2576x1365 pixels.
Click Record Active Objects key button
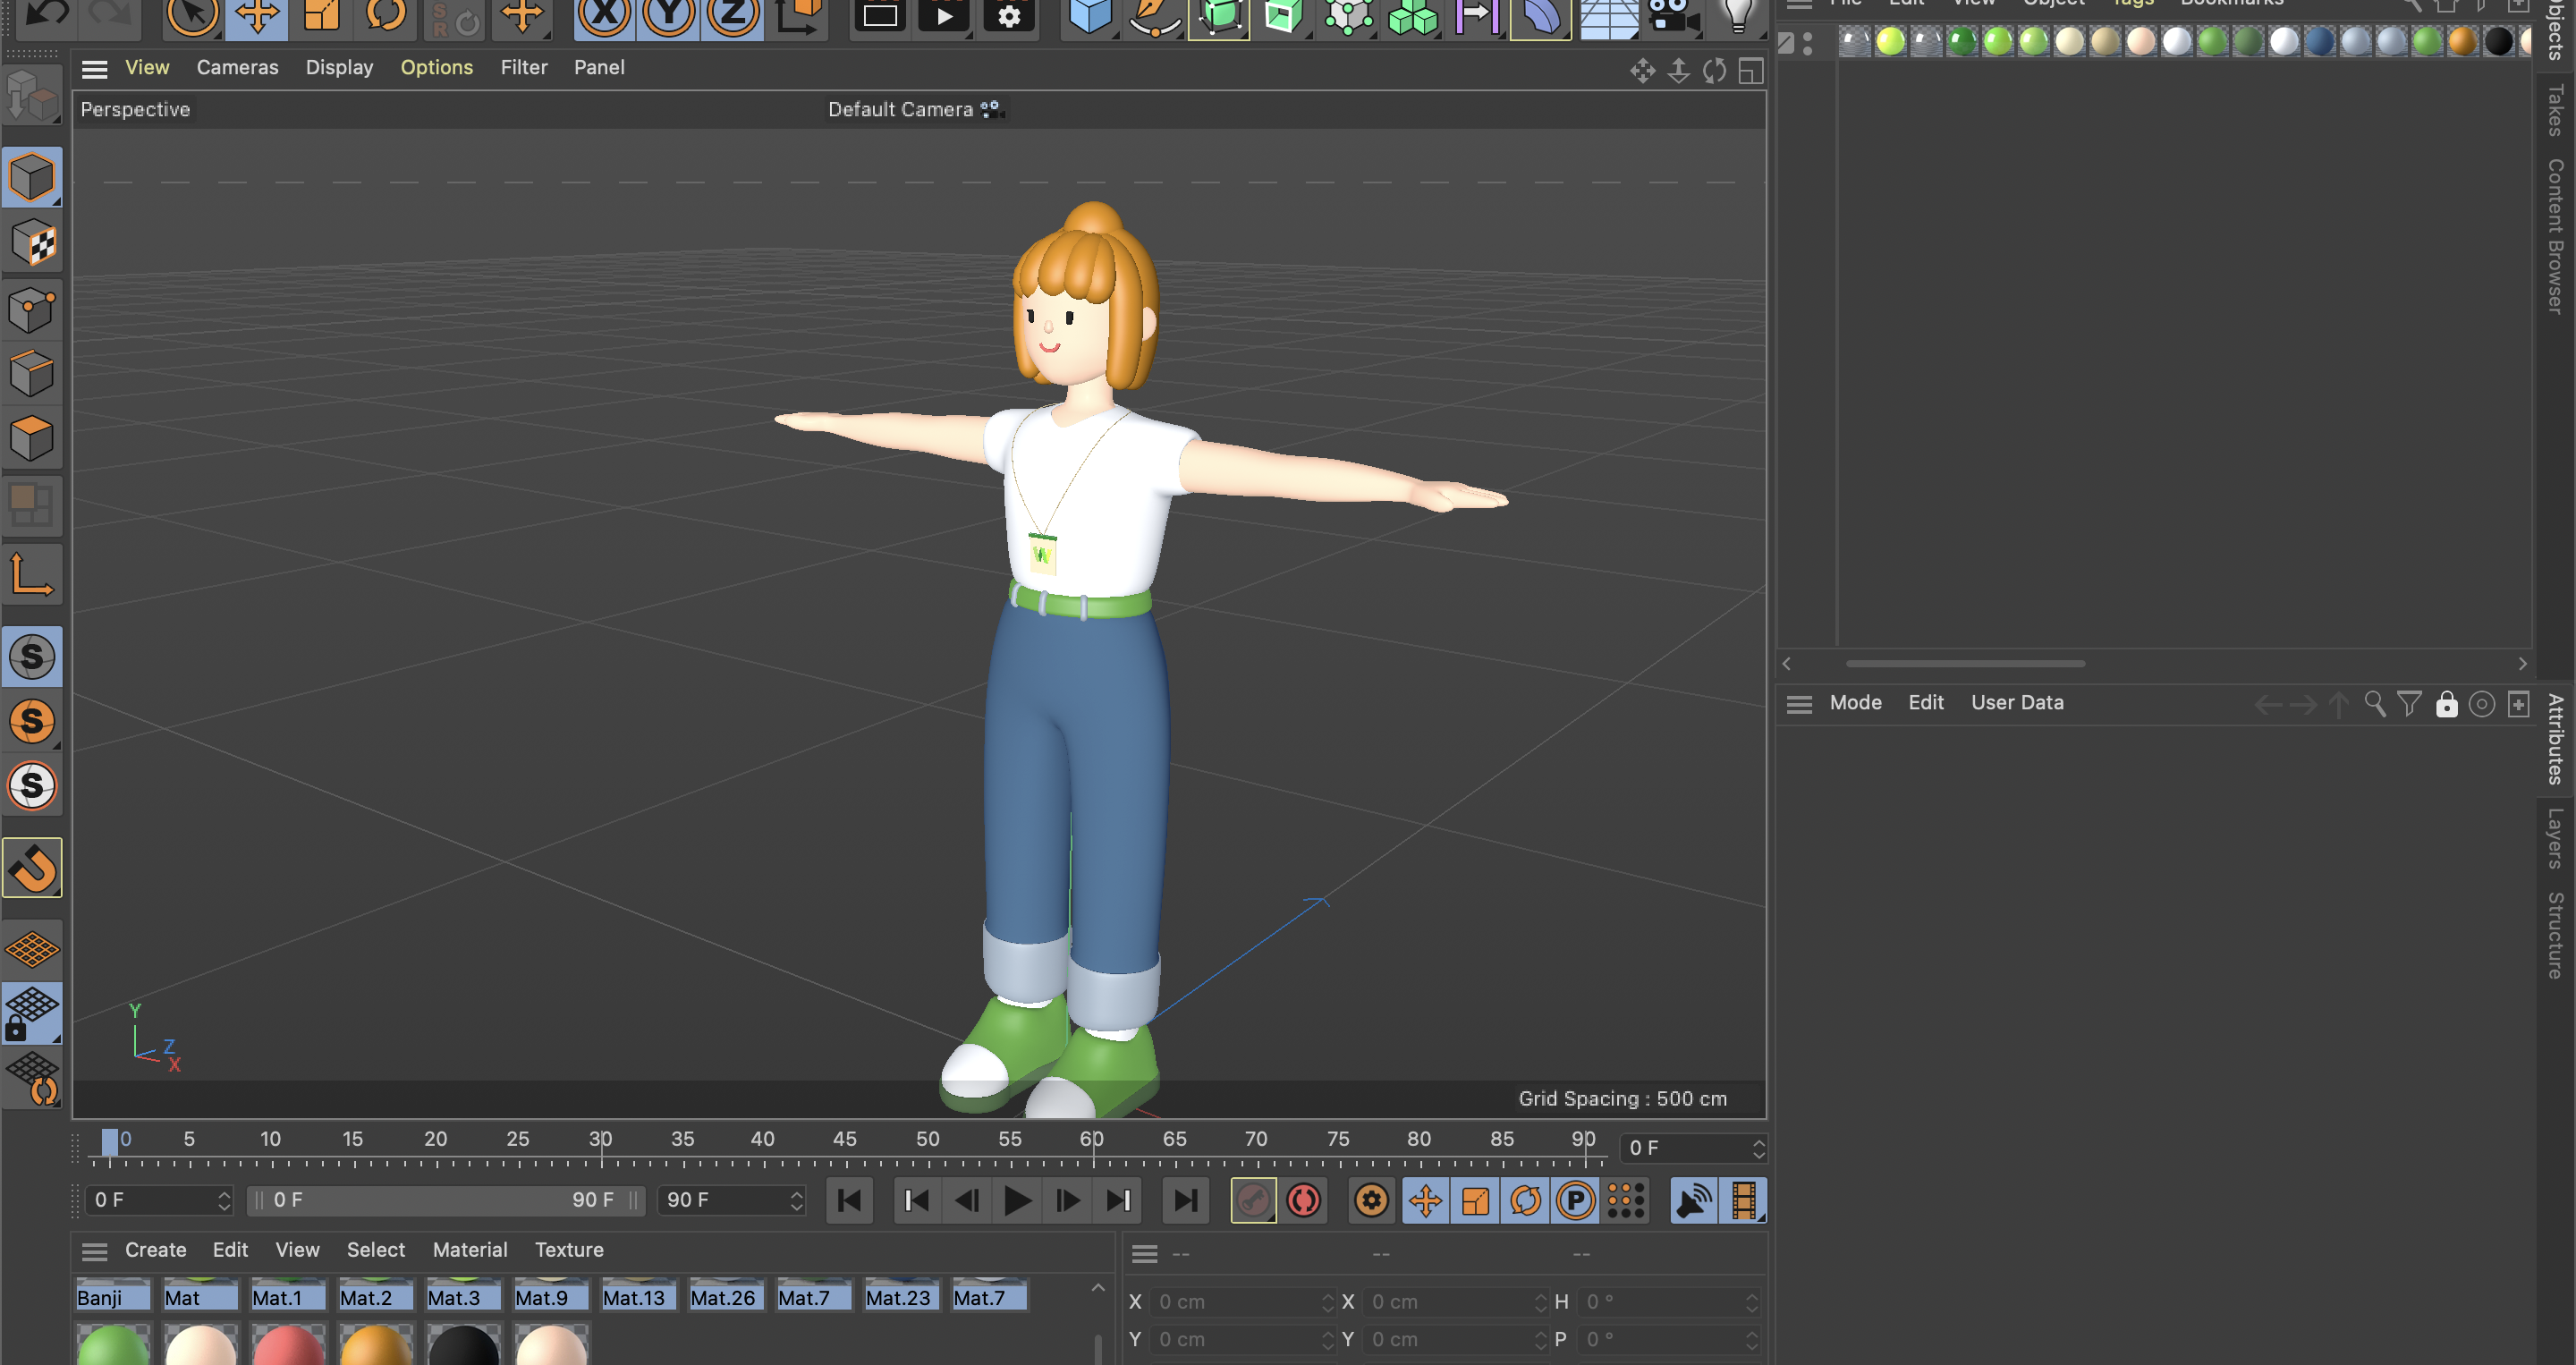(x=1253, y=1200)
